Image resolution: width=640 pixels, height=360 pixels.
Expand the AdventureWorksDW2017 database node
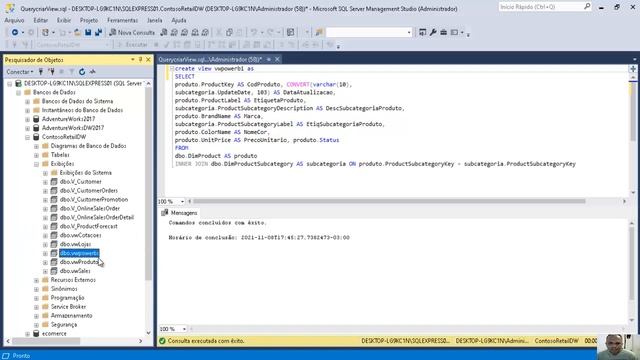(x=27, y=128)
